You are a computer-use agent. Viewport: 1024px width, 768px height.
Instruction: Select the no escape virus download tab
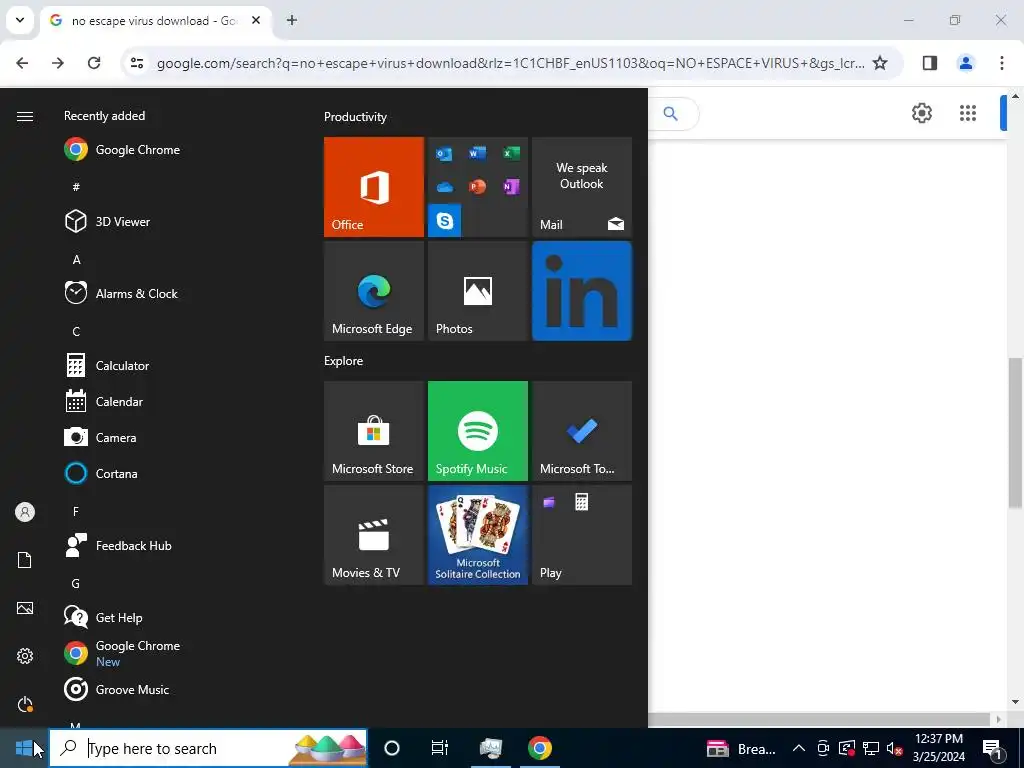tap(155, 21)
